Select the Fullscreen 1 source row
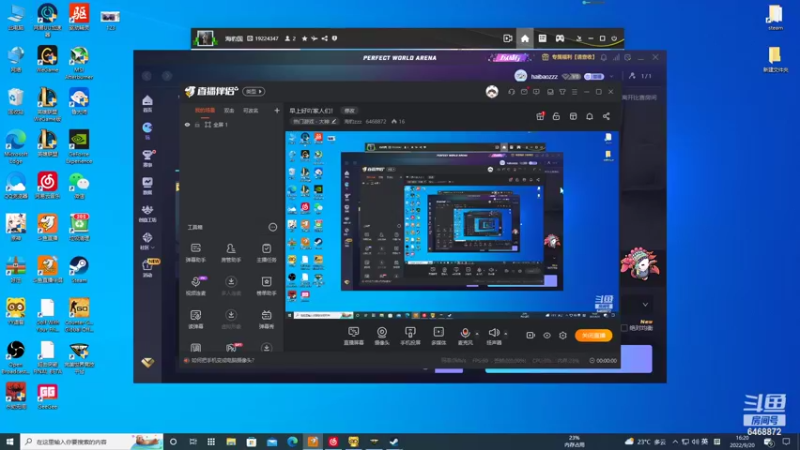This screenshot has width=800, height=450. click(x=232, y=124)
